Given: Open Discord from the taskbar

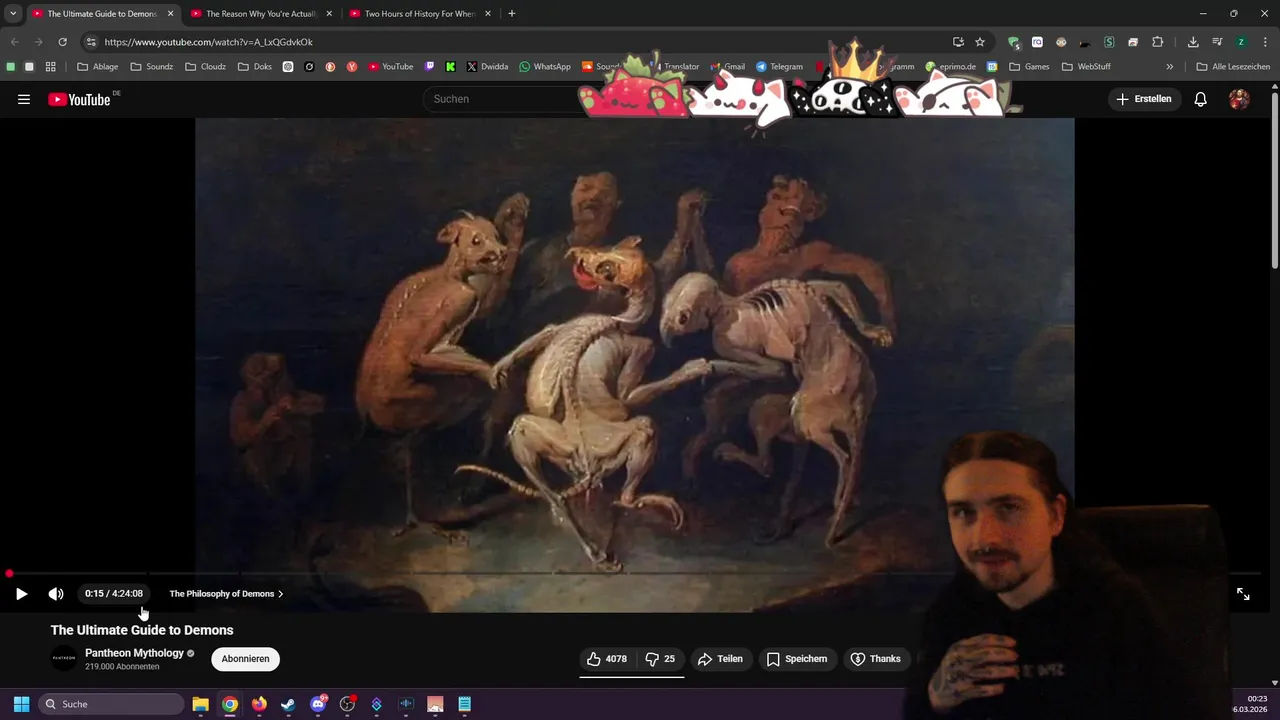Looking at the screenshot, I should [x=318, y=704].
